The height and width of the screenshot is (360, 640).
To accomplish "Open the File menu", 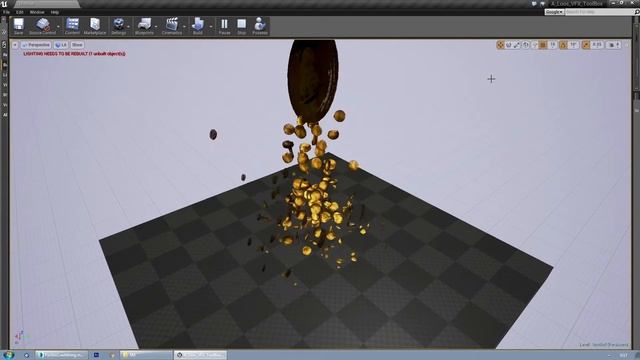I will 7,12.
